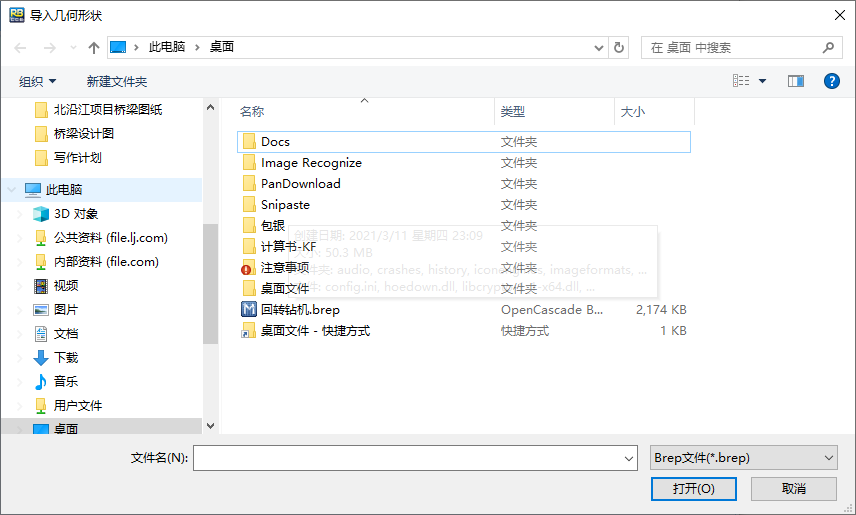The image size is (856, 515).
Task: Select the Docs folder
Action: point(464,142)
